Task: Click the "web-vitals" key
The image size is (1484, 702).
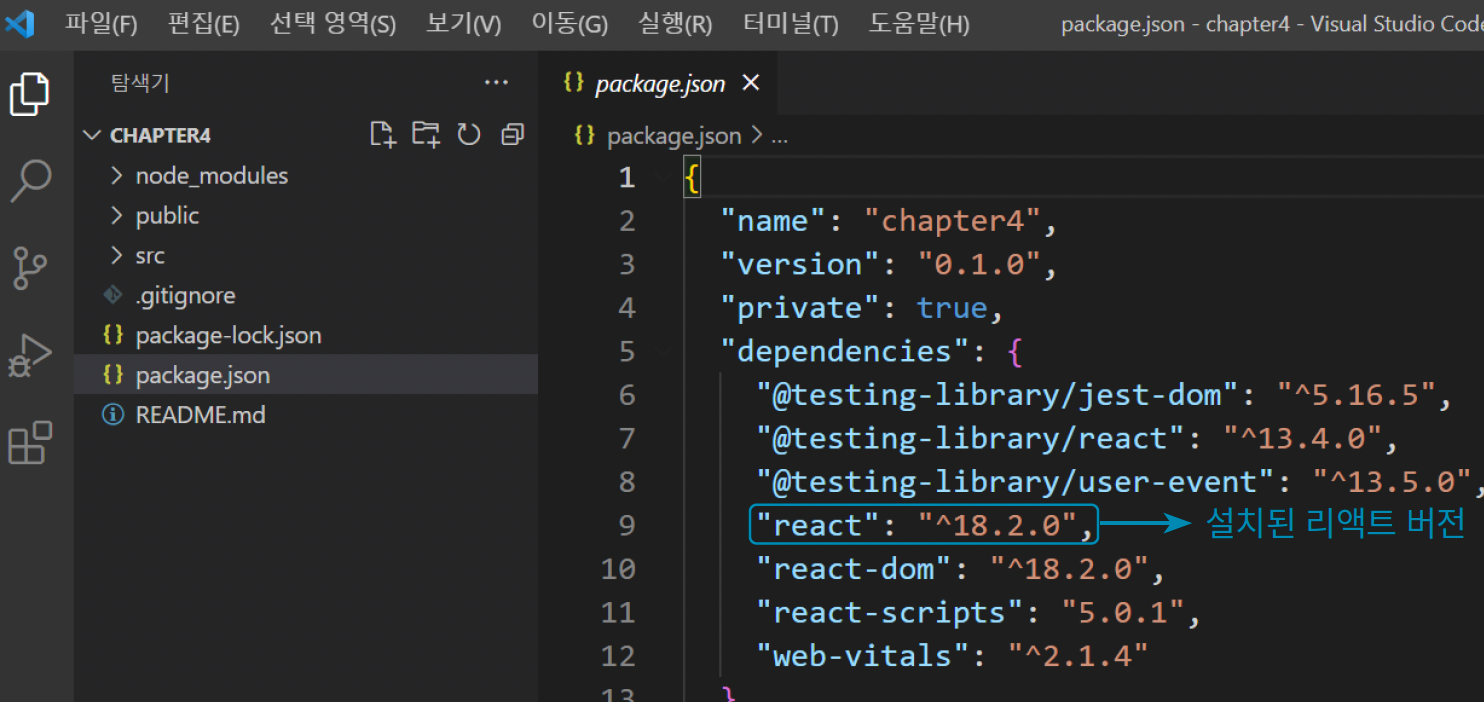Action: (x=862, y=655)
